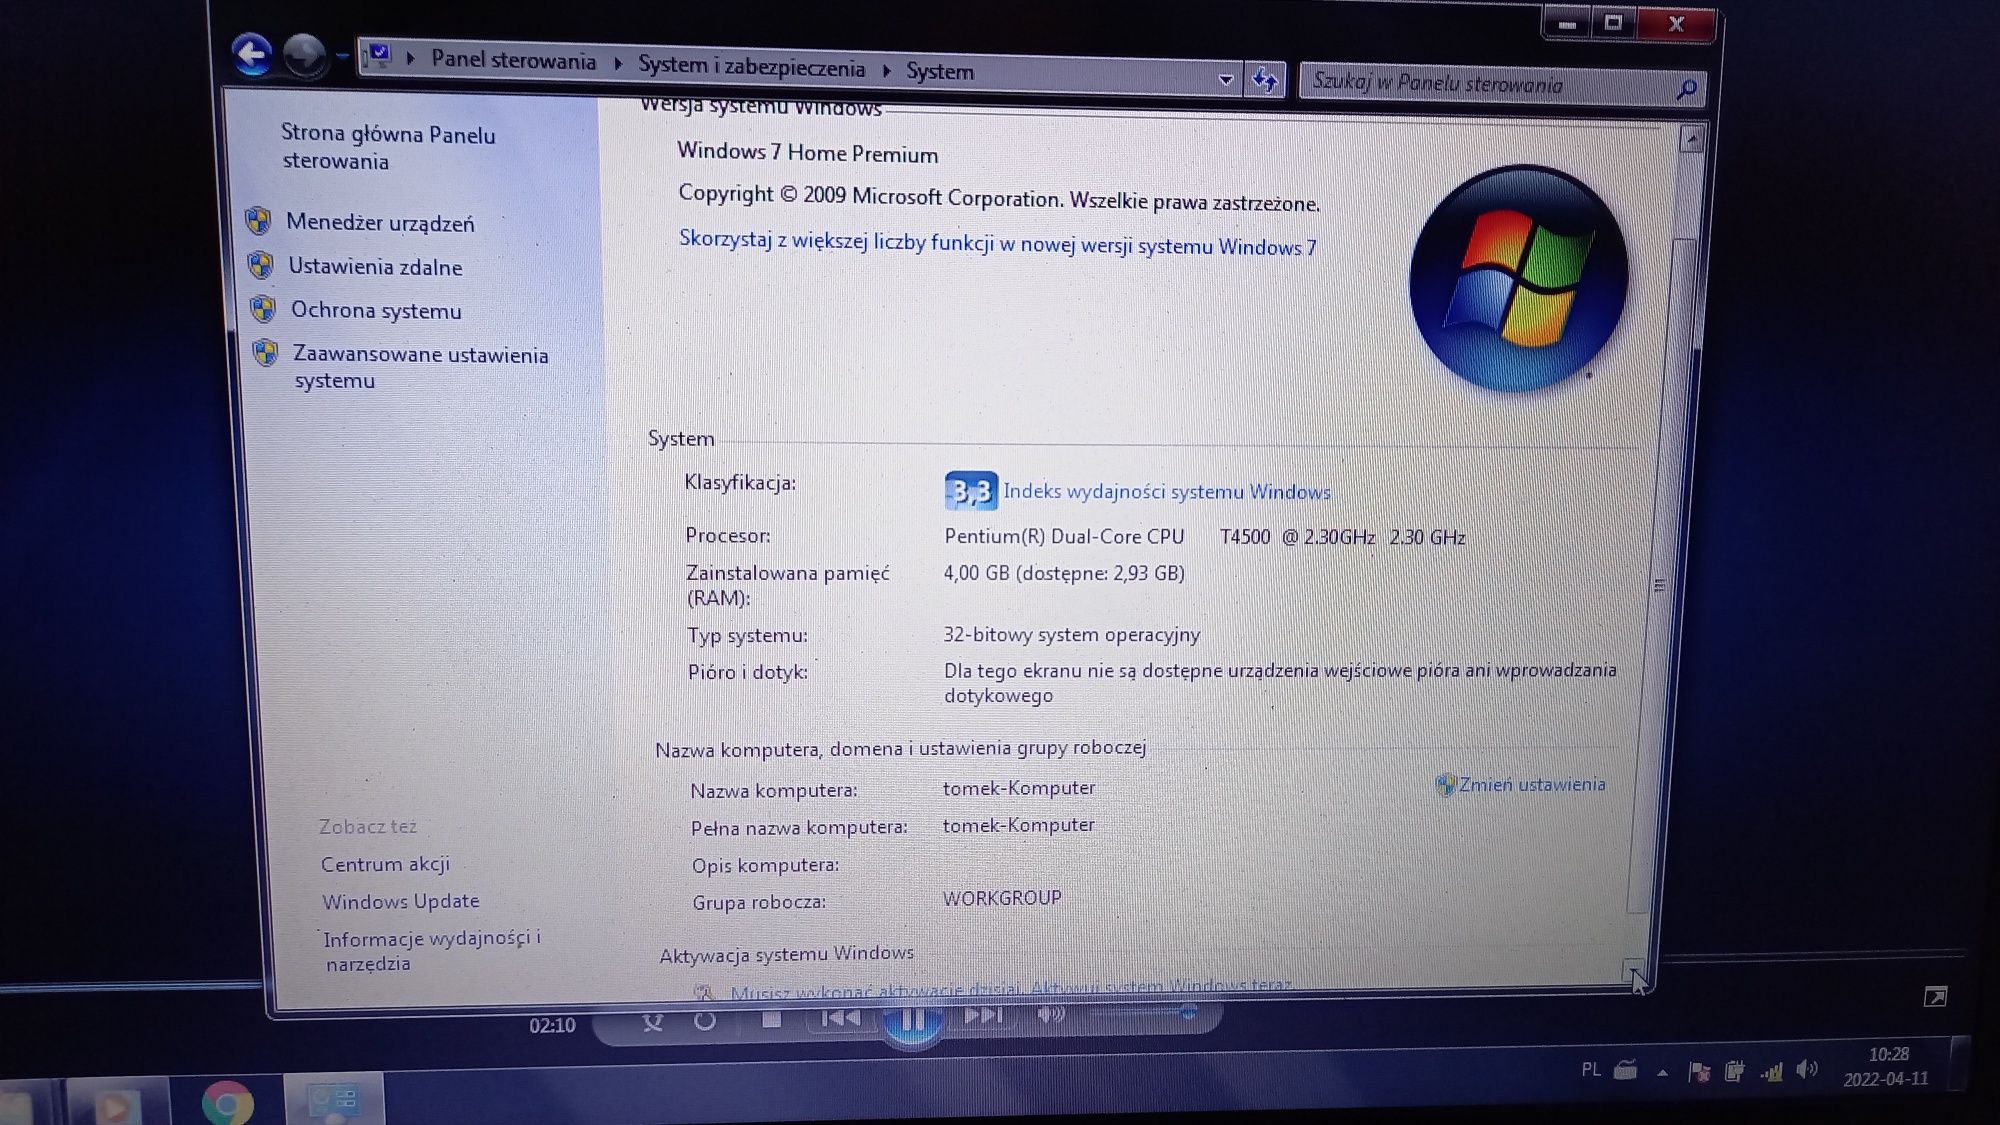This screenshot has width=2000, height=1125.
Task: Open Centrum akcji link
Action: (385, 864)
